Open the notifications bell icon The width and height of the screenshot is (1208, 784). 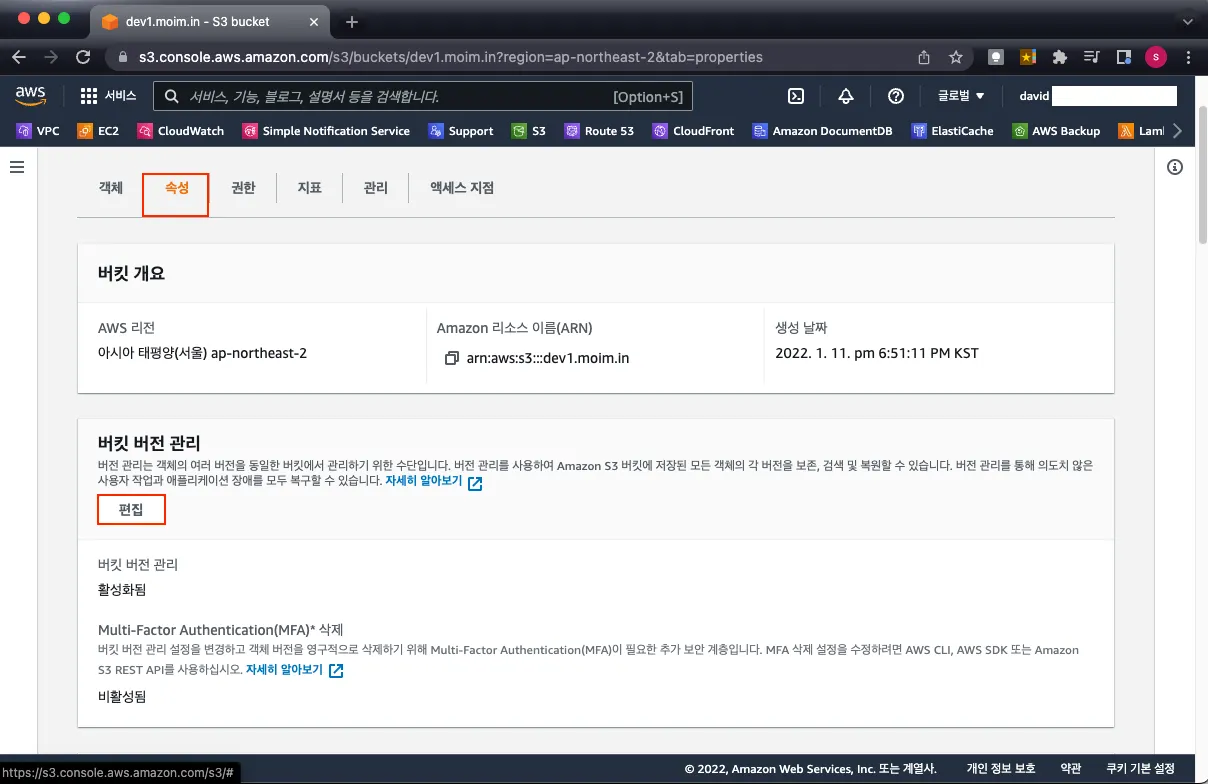click(x=846, y=96)
